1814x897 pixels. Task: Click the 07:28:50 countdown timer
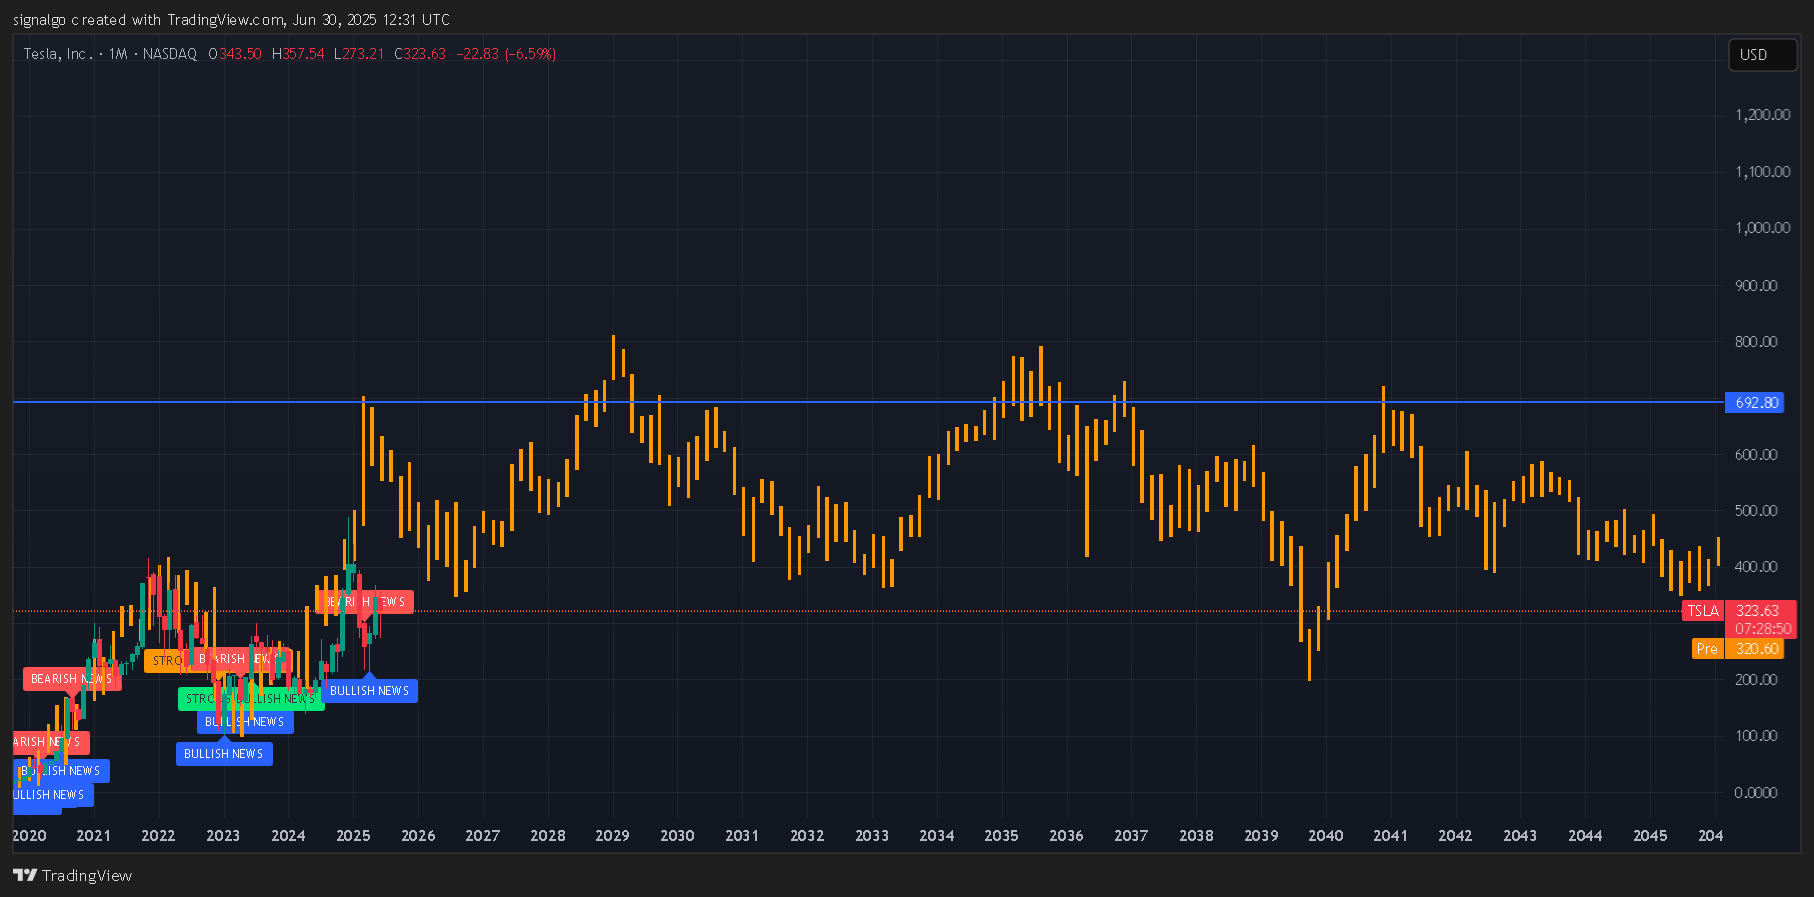click(1762, 629)
